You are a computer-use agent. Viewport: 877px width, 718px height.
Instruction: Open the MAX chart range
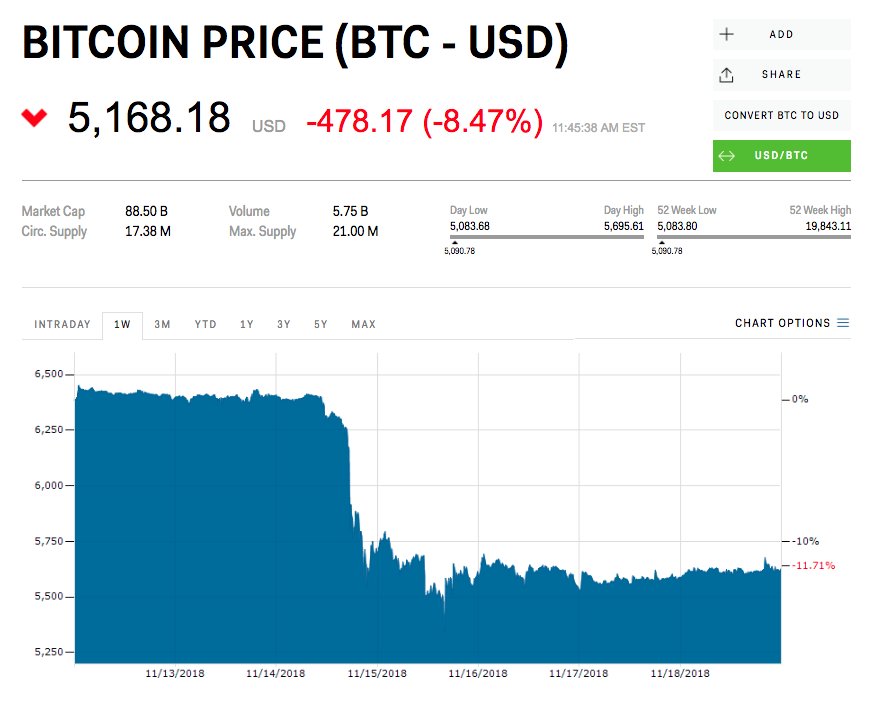(x=363, y=324)
